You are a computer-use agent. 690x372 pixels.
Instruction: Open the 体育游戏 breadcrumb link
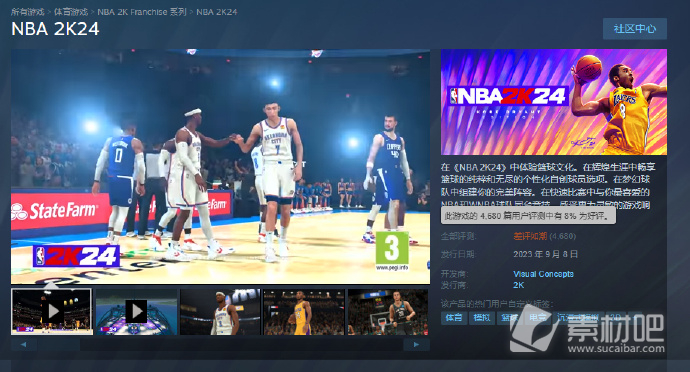pyautogui.click(x=71, y=12)
